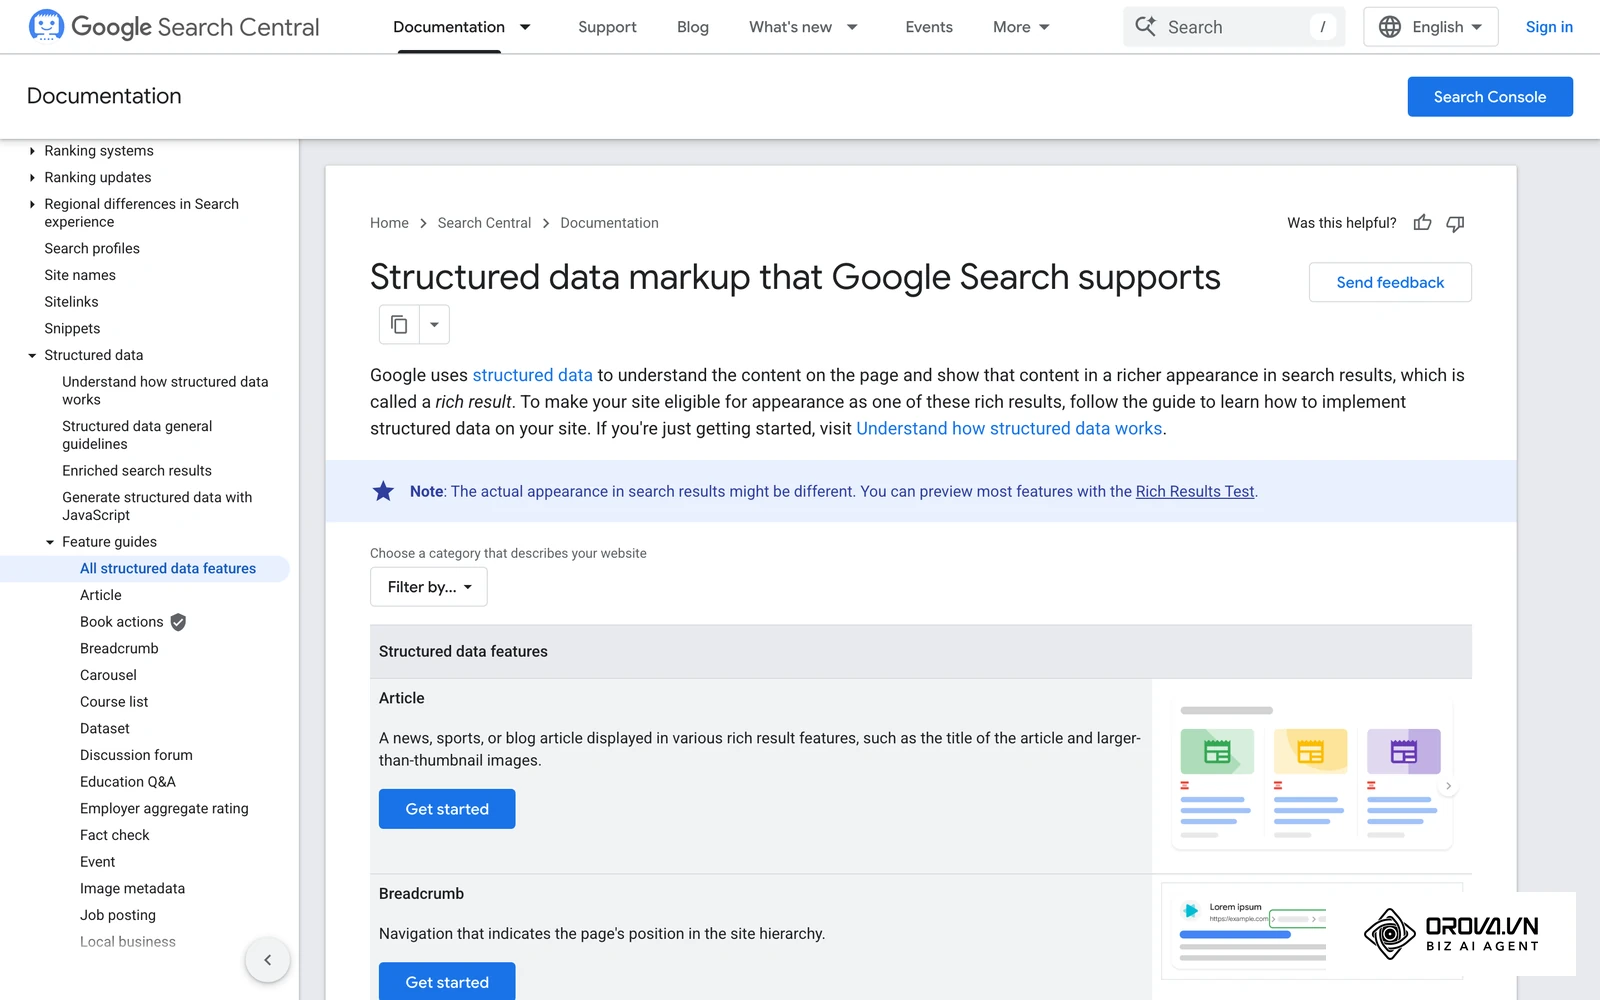Click the verified badge next to Book actions
The width and height of the screenshot is (1600, 1000).
click(x=178, y=622)
